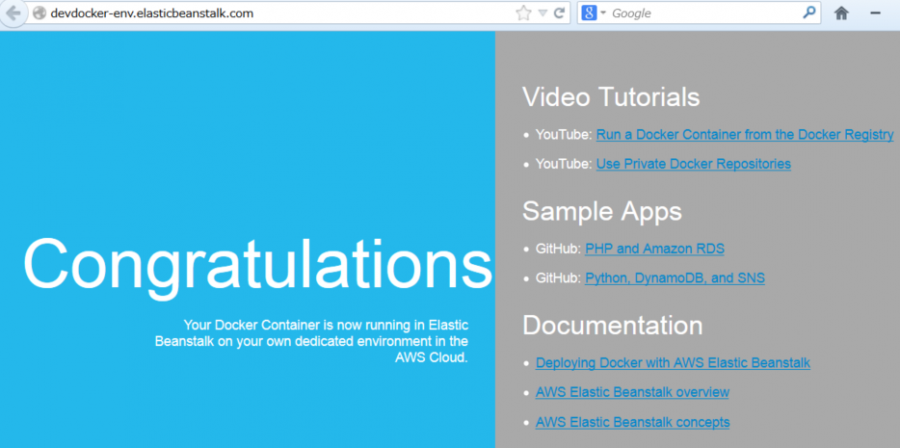The width and height of the screenshot is (900, 448).
Task: Click the magnifier search icon
Action: (x=809, y=12)
